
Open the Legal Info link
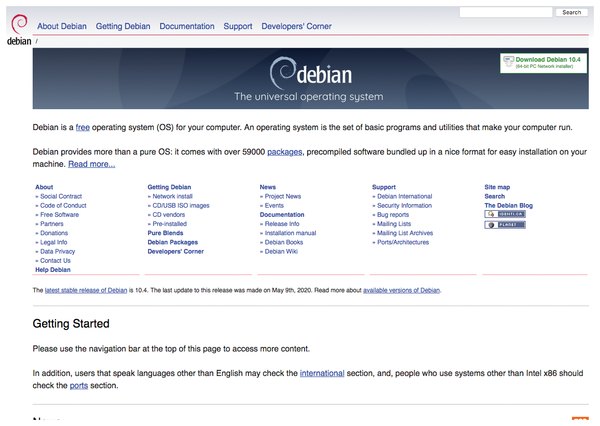(54, 242)
